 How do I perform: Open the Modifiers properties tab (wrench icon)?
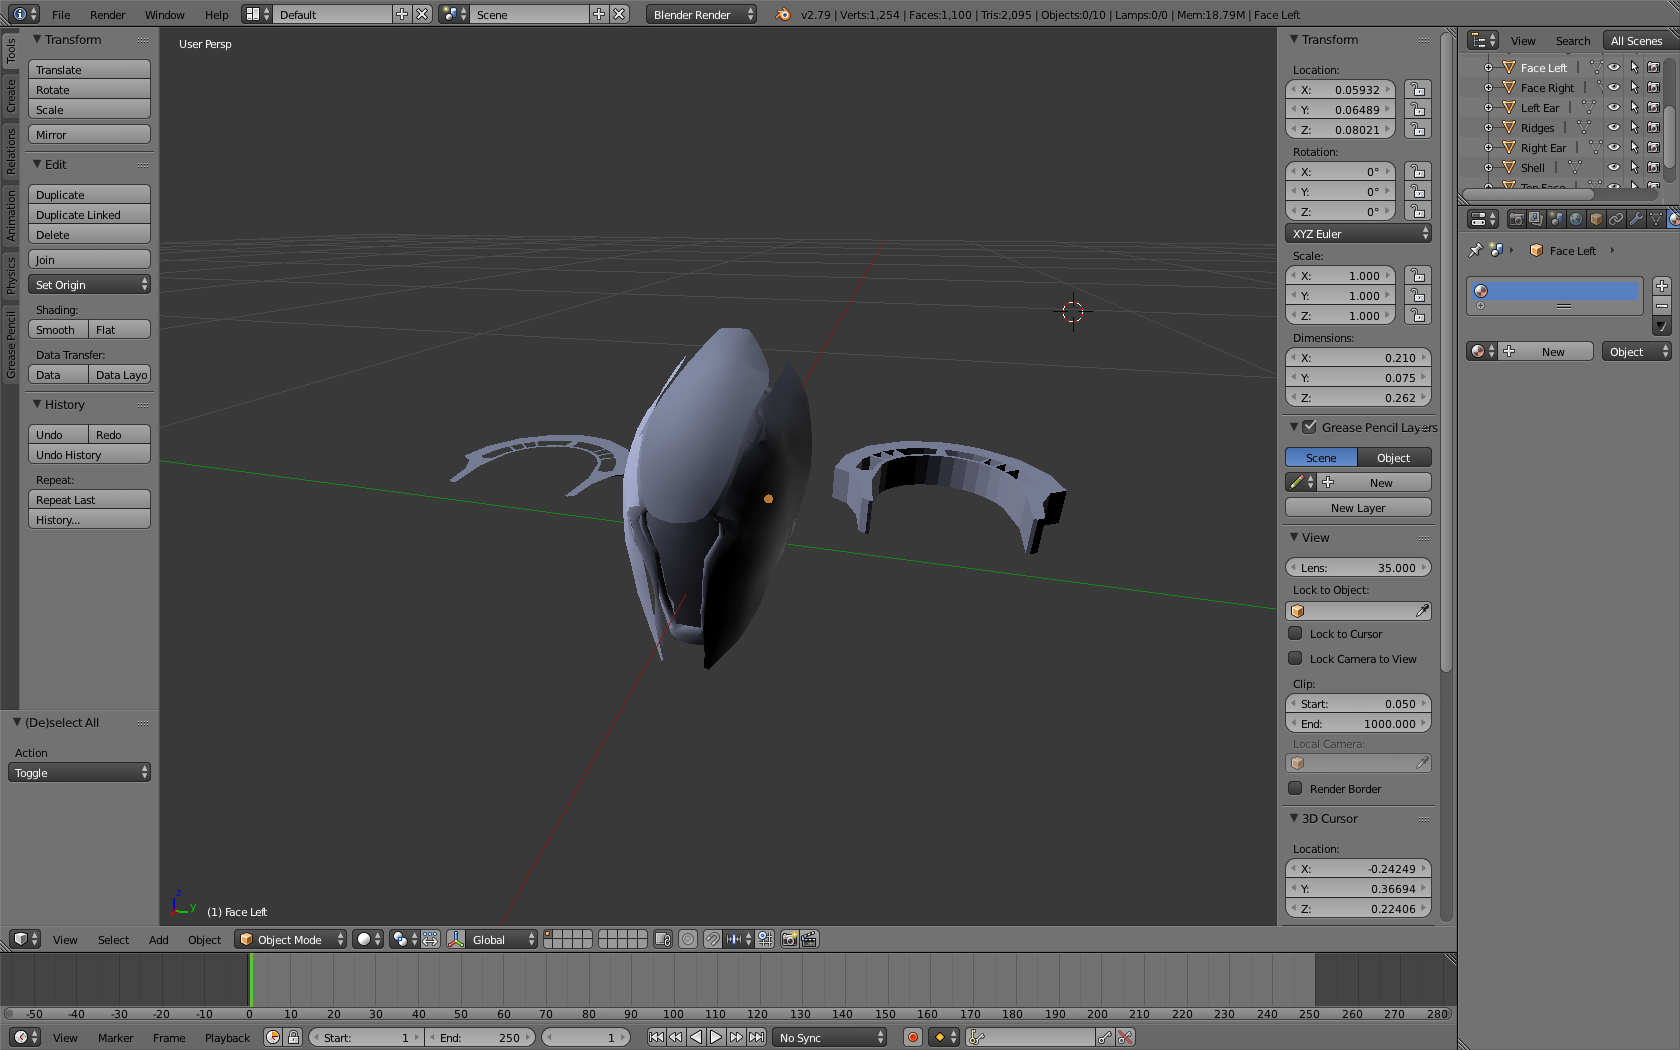[x=1636, y=219]
